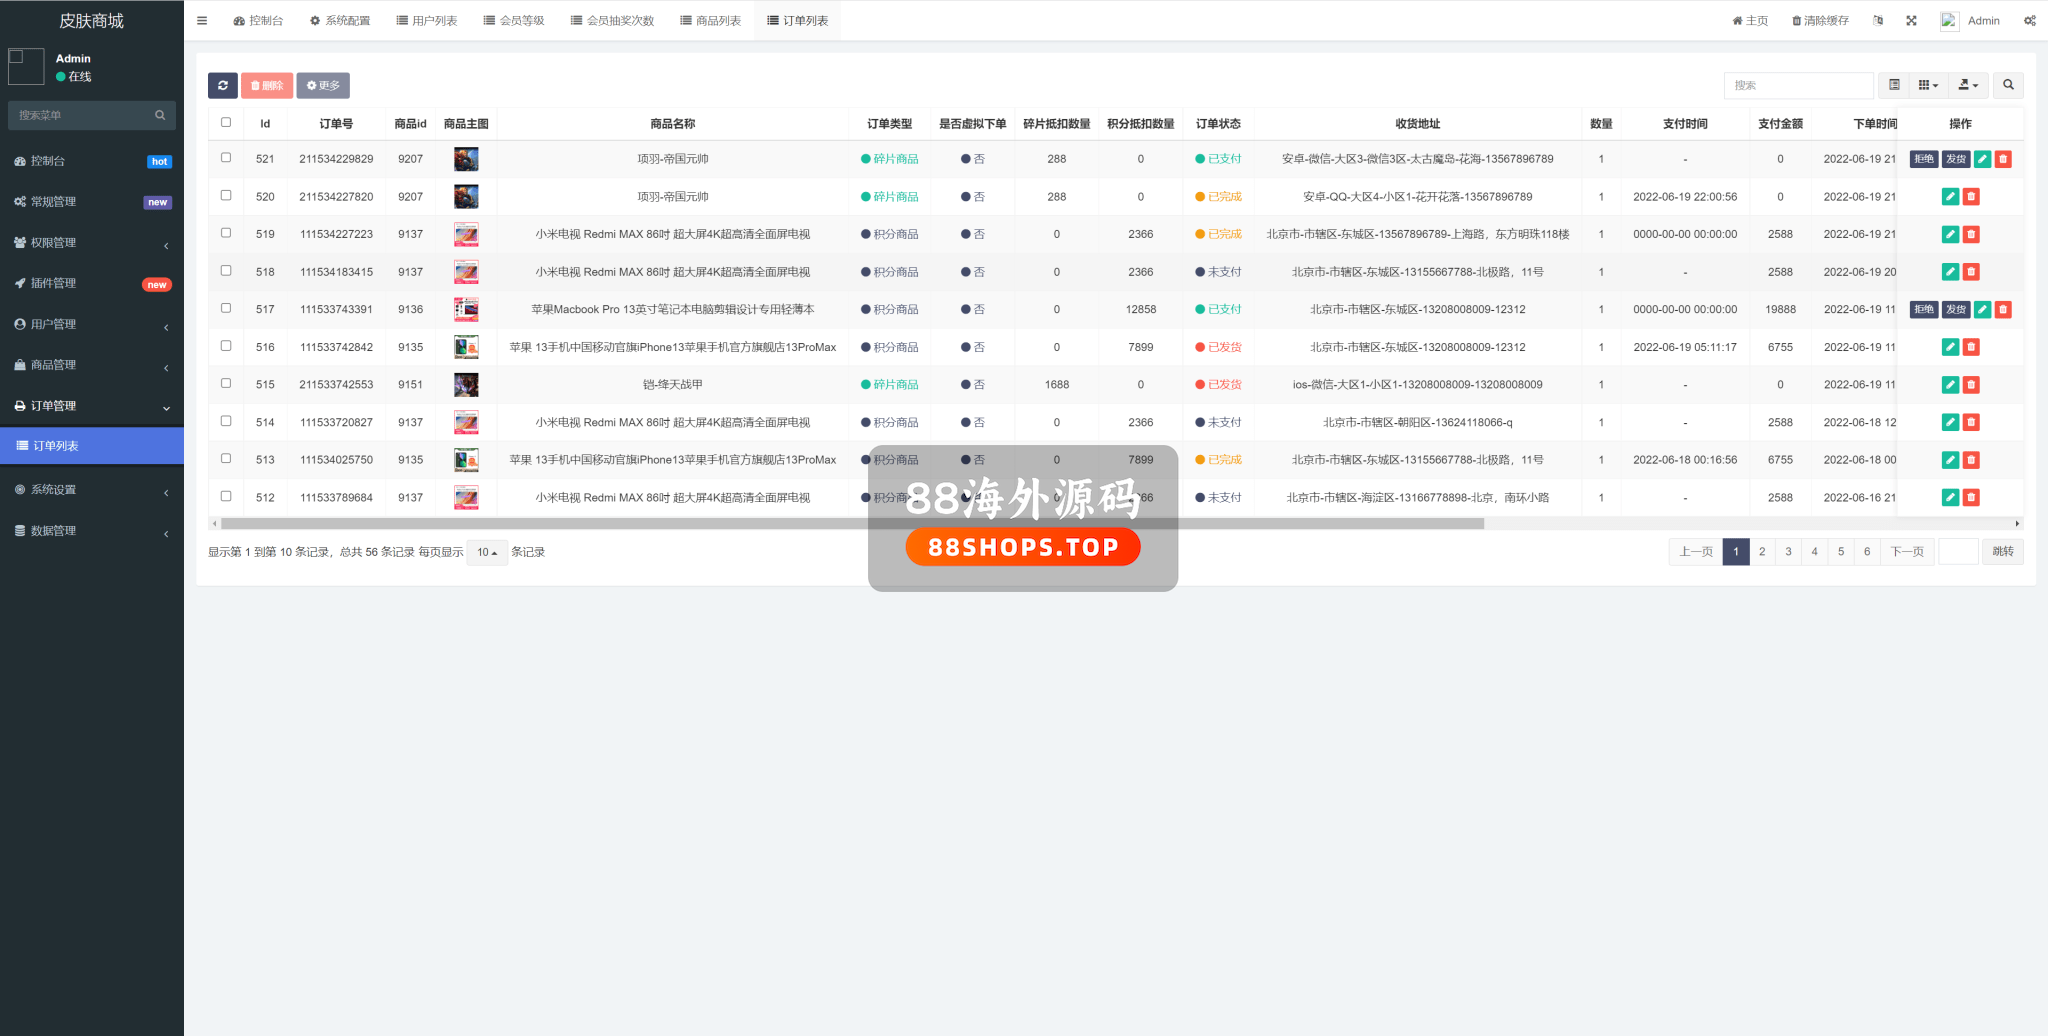Check the select-all checkbox in table header
2048x1036 pixels.
point(226,123)
